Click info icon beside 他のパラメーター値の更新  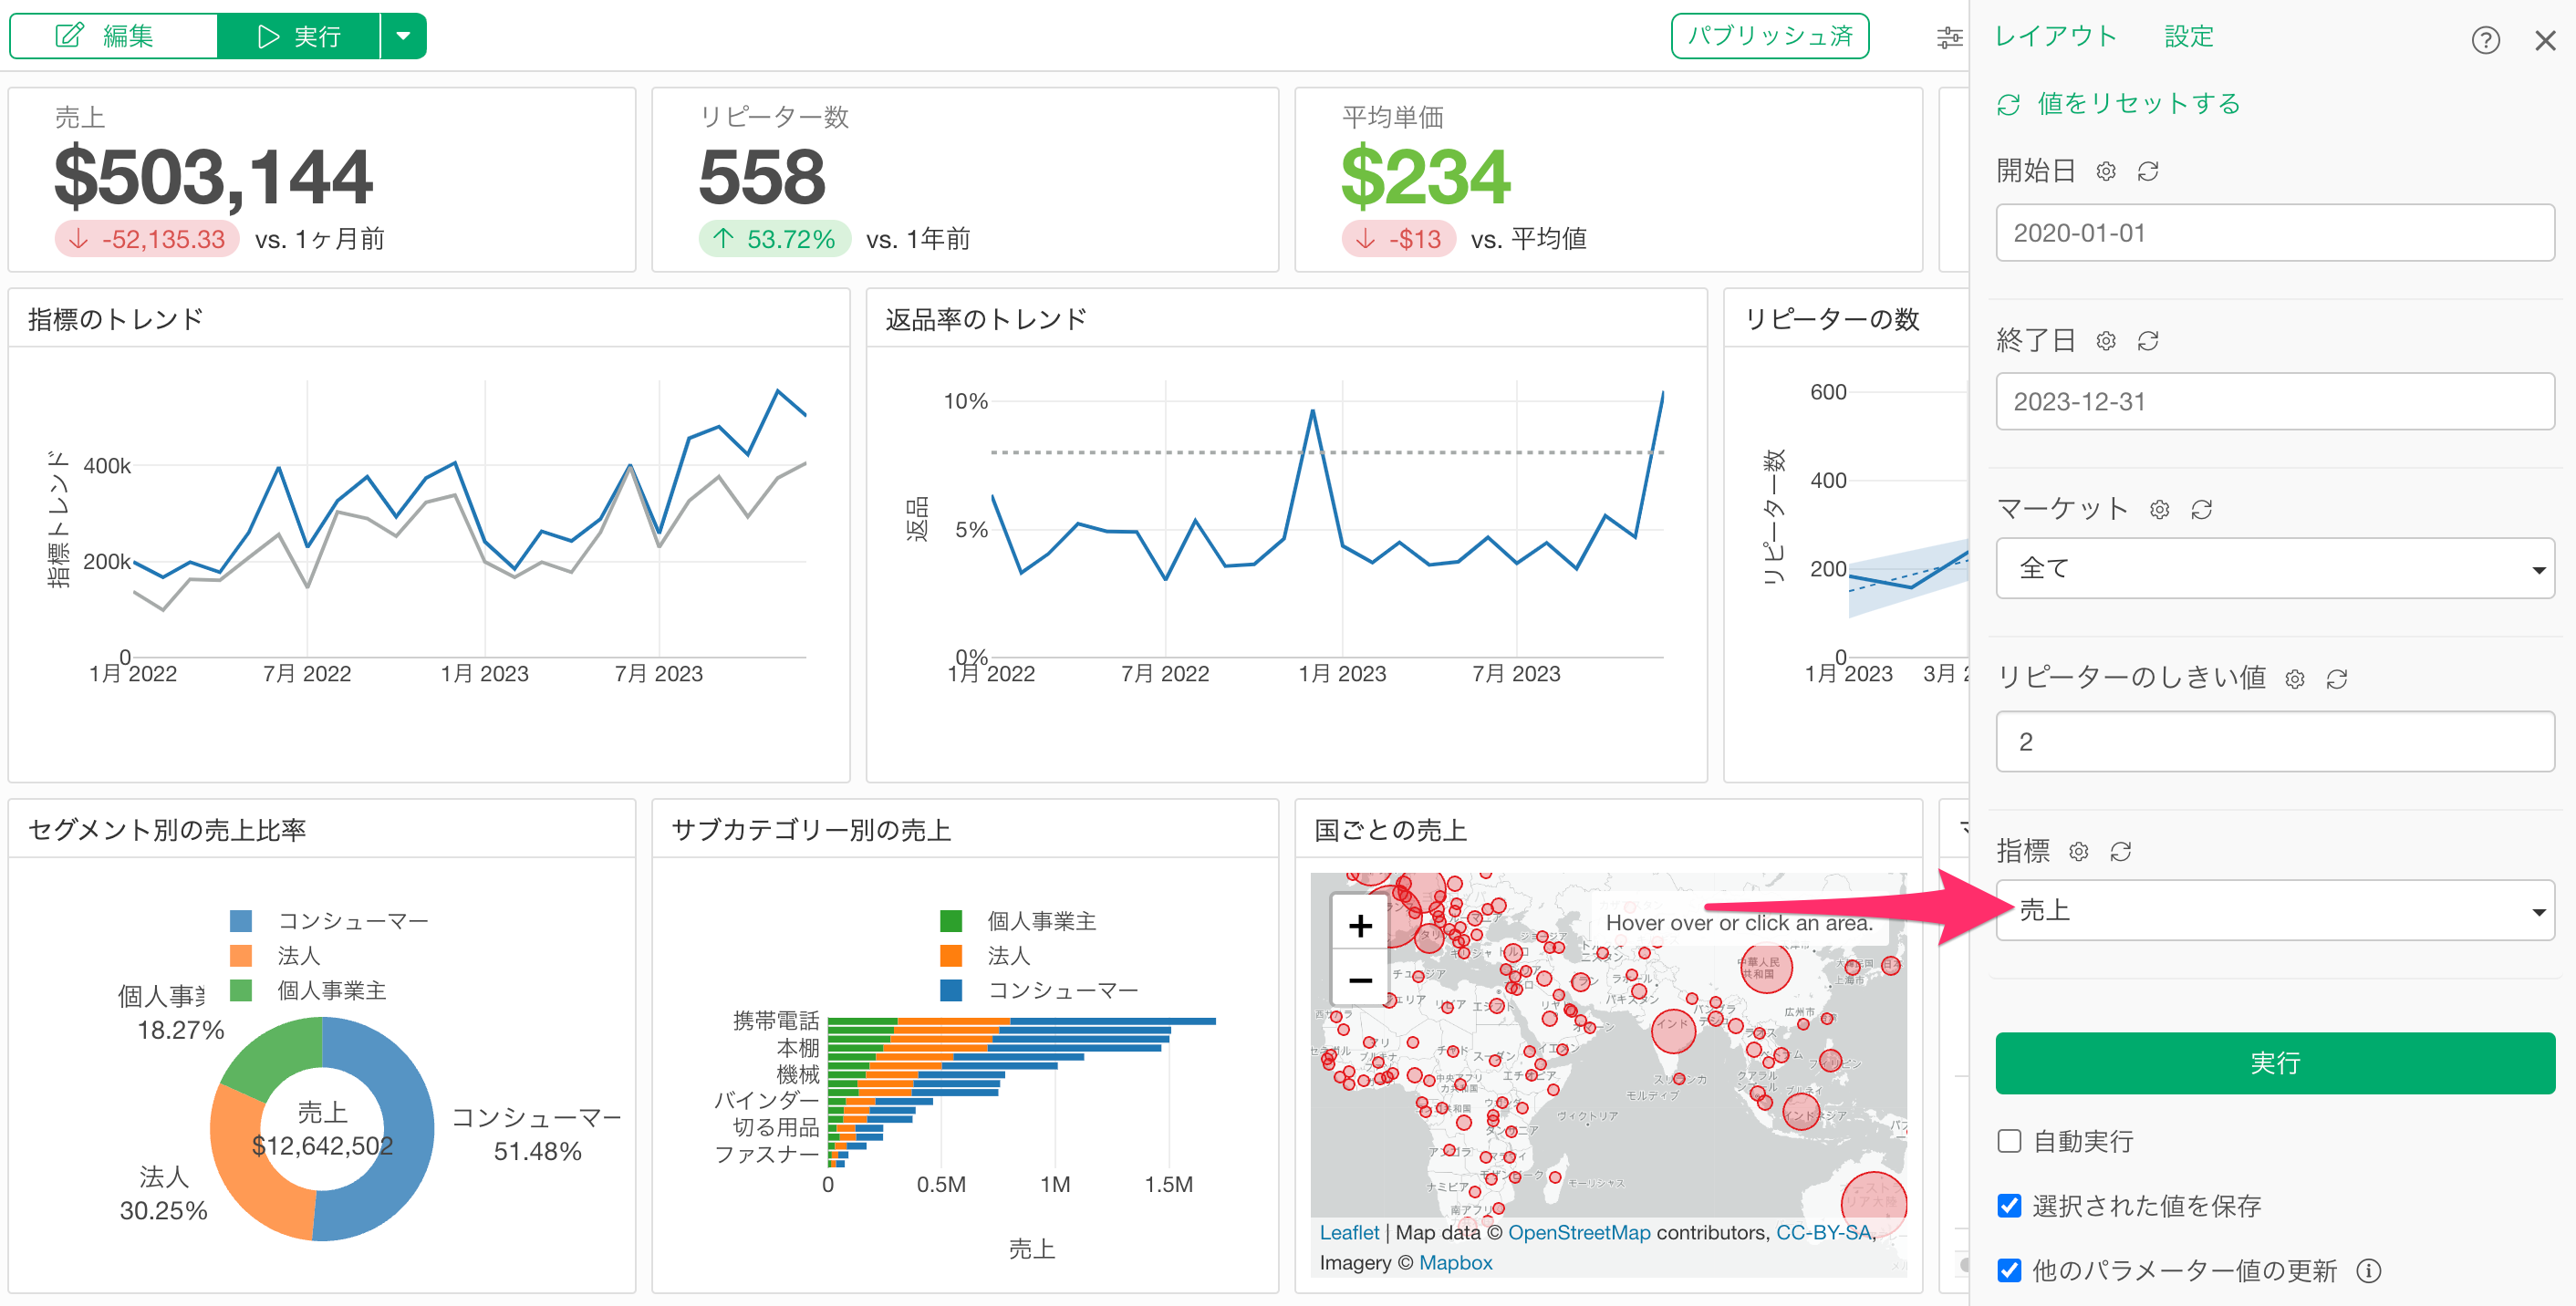tap(2369, 1270)
